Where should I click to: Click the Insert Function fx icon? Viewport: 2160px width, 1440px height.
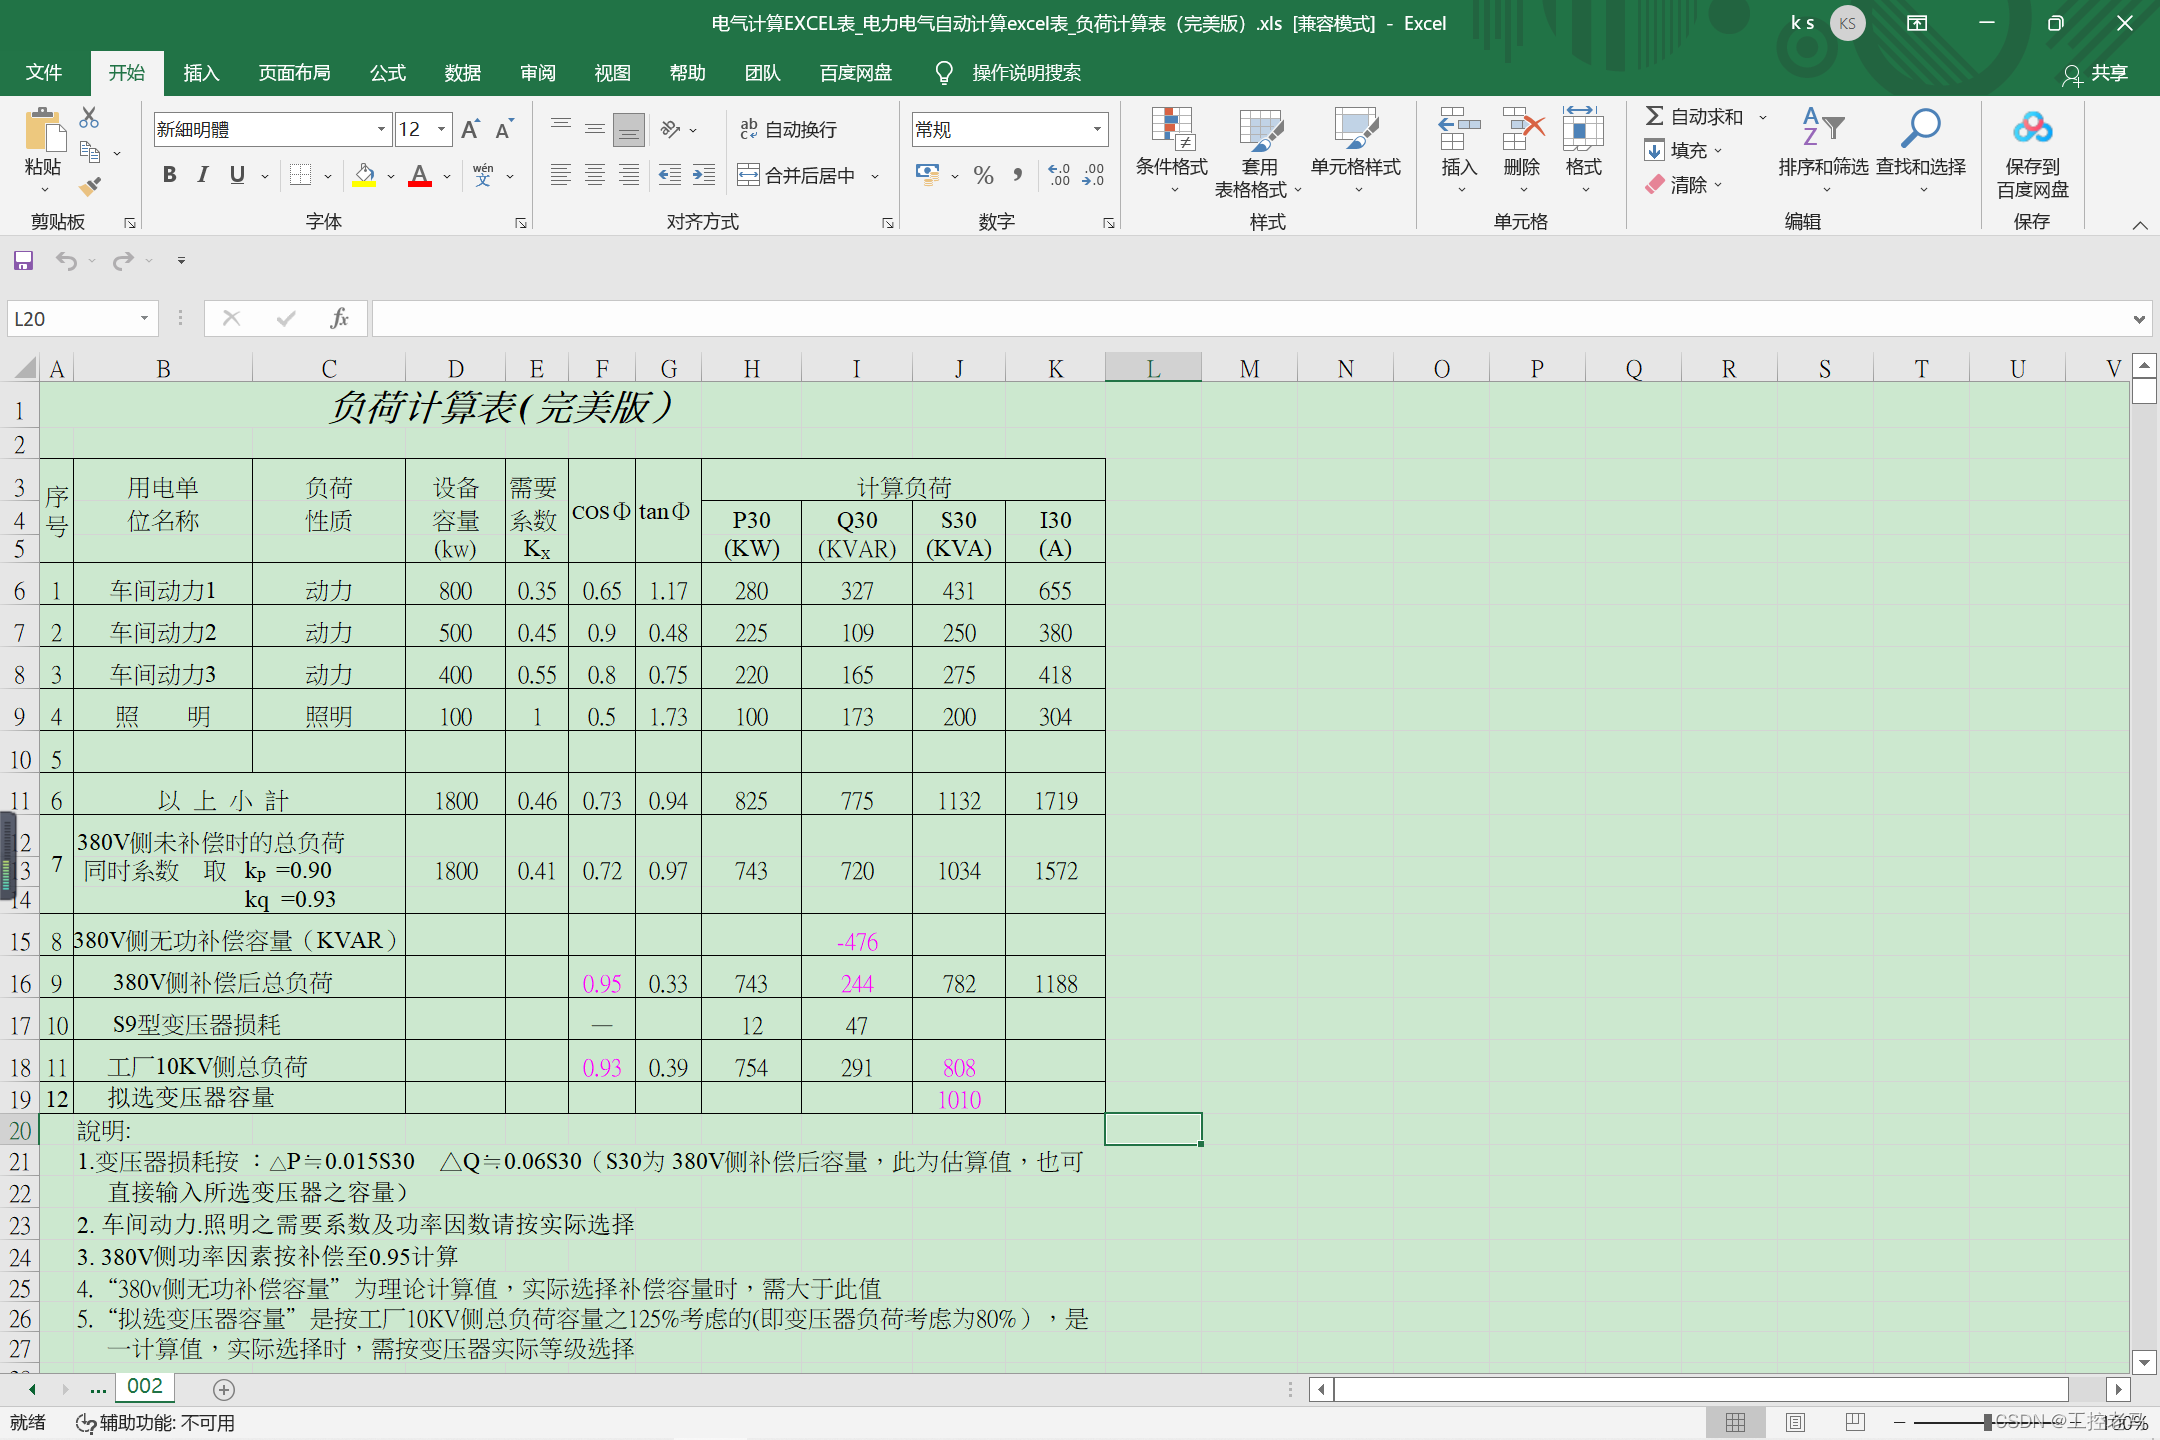coord(339,319)
